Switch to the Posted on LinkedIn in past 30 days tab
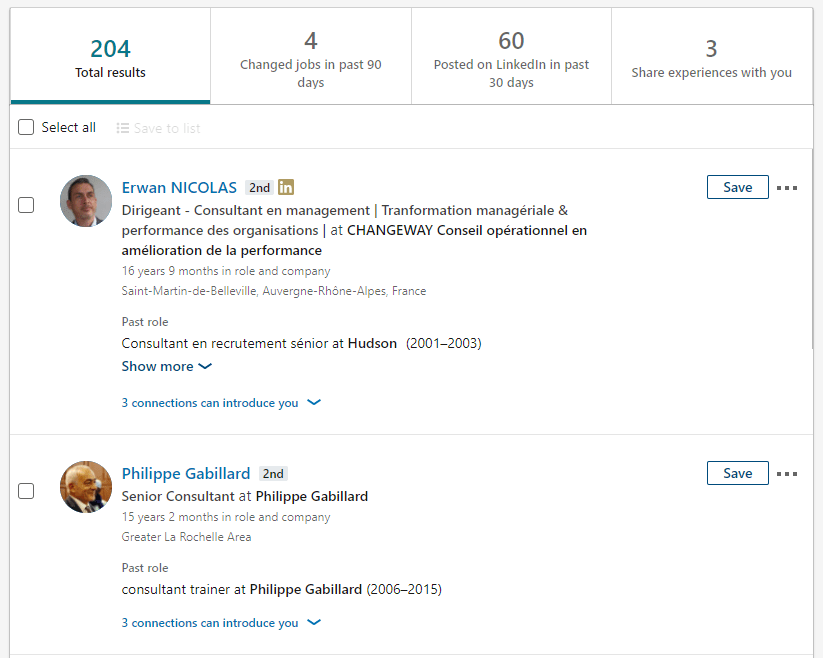The image size is (823, 658). pos(511,56)
